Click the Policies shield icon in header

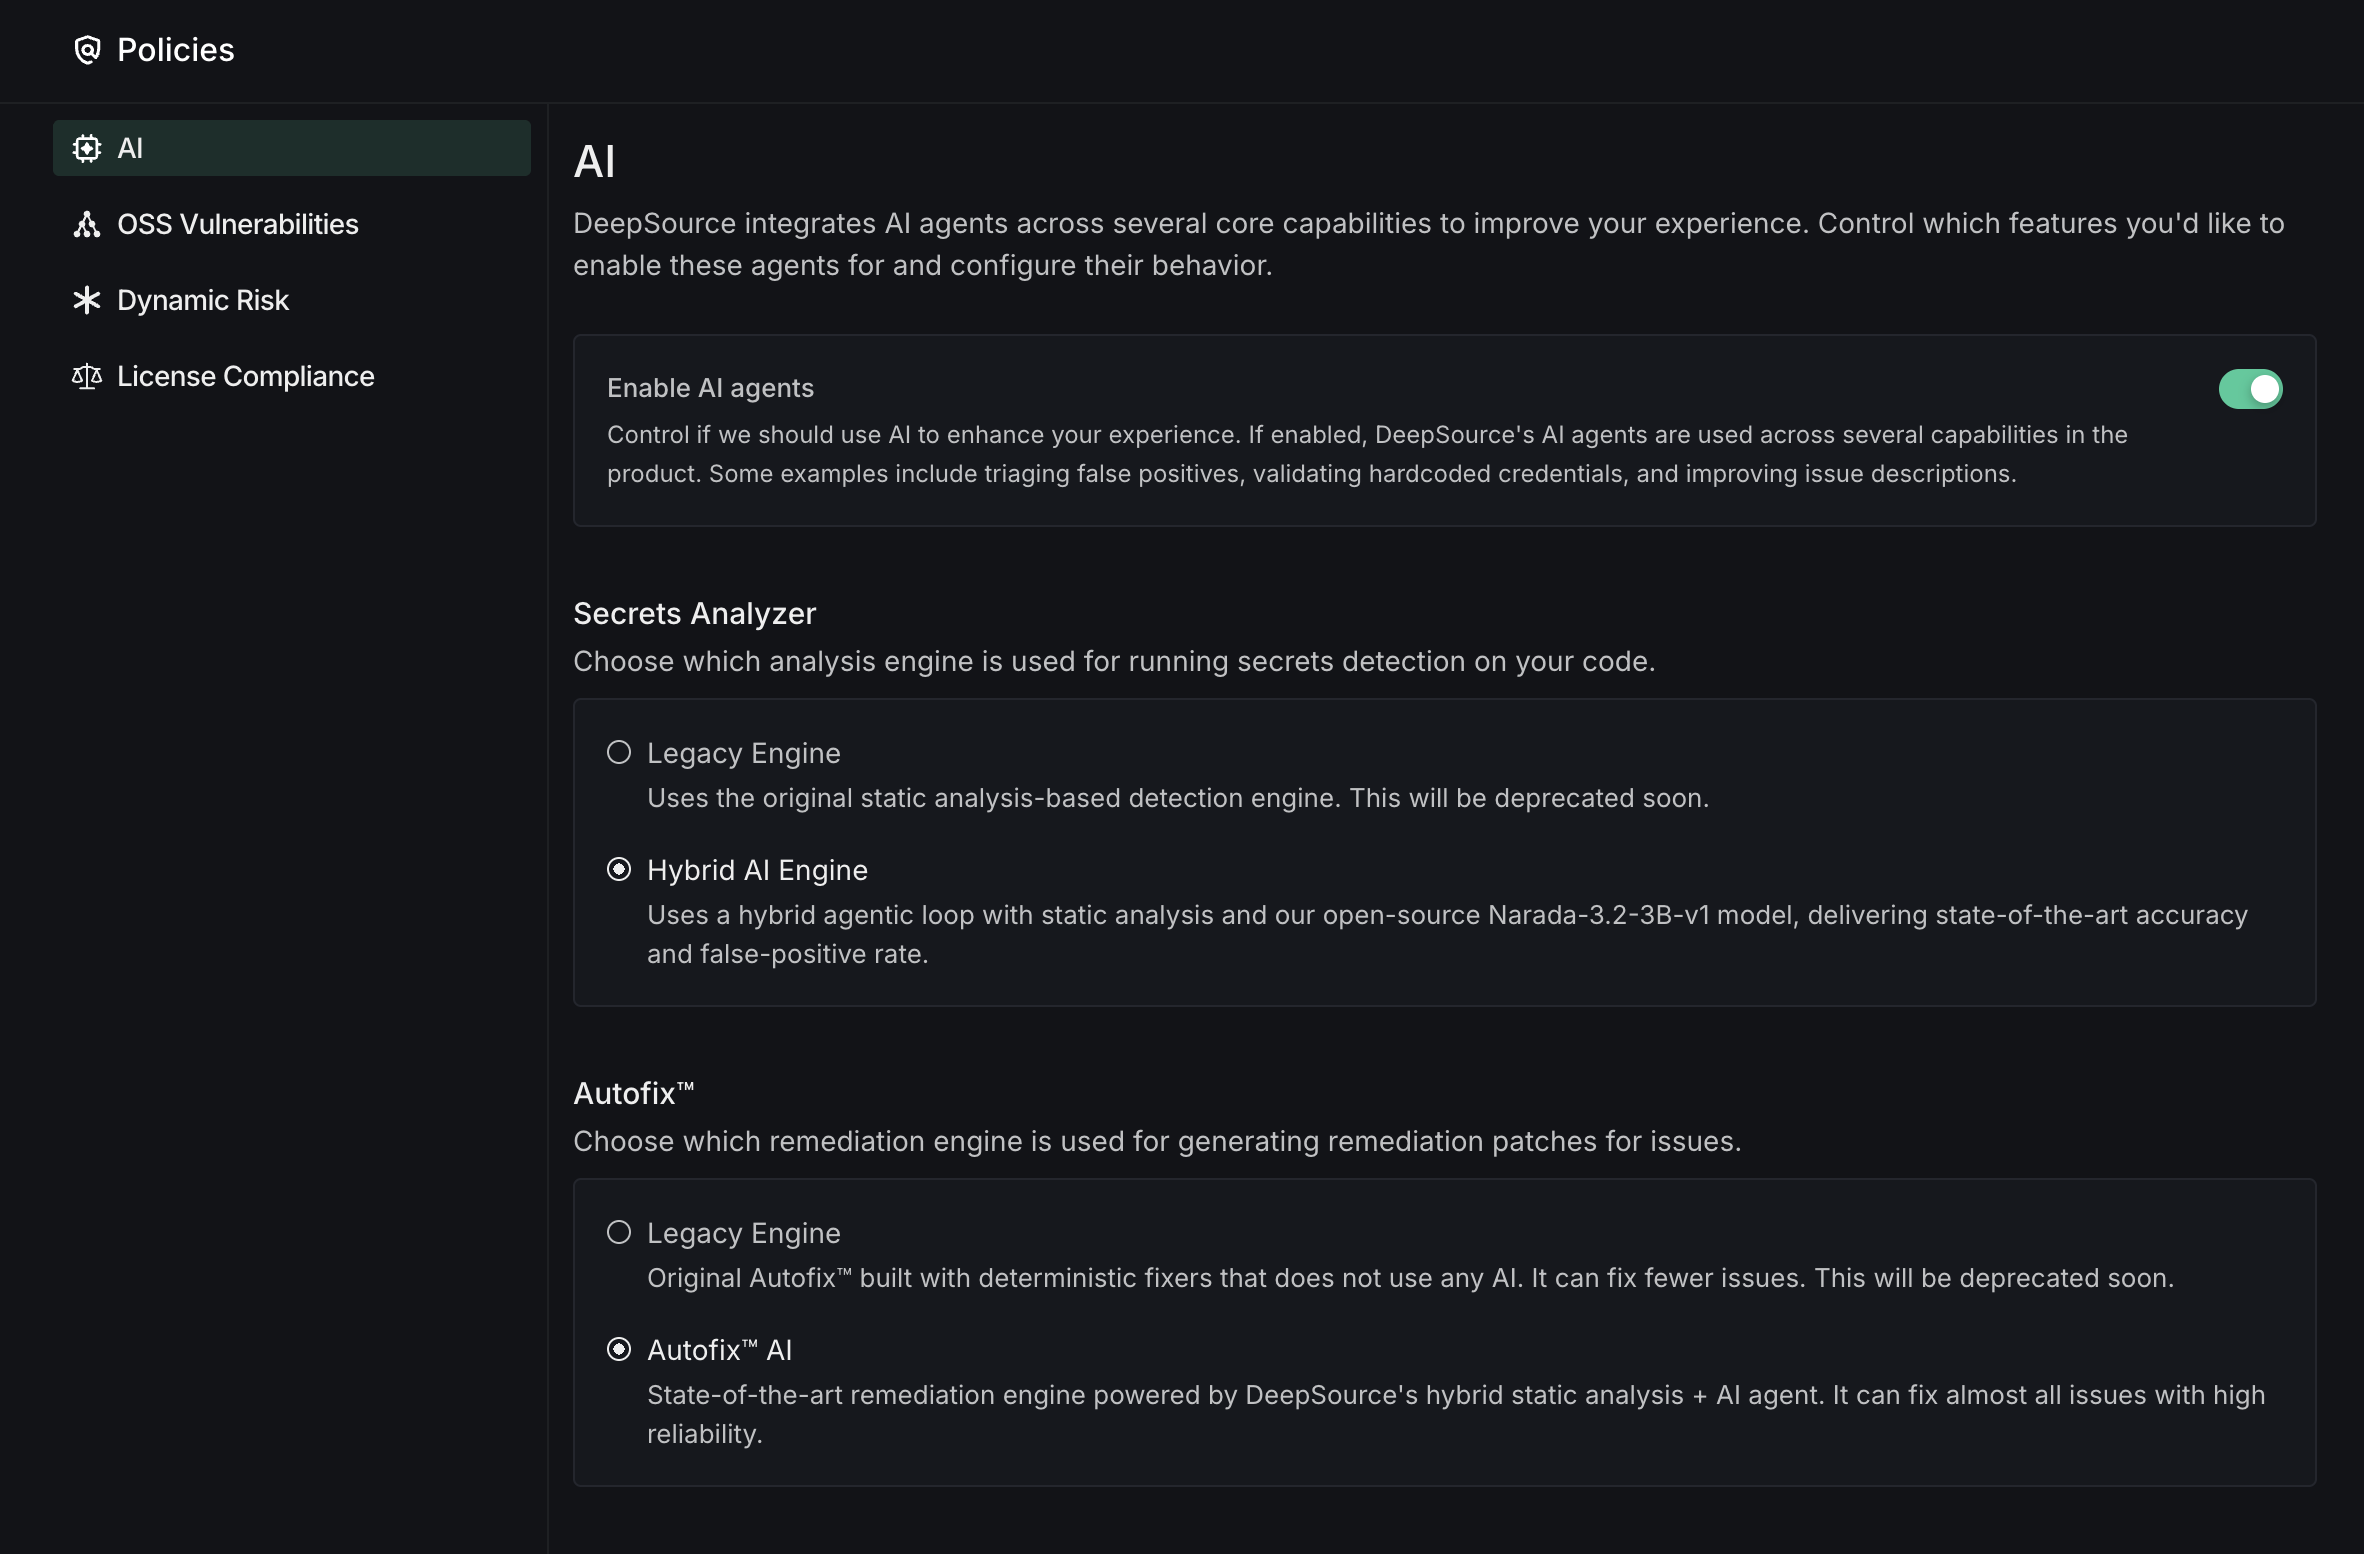pyautogui.click(x=87, y=50)
